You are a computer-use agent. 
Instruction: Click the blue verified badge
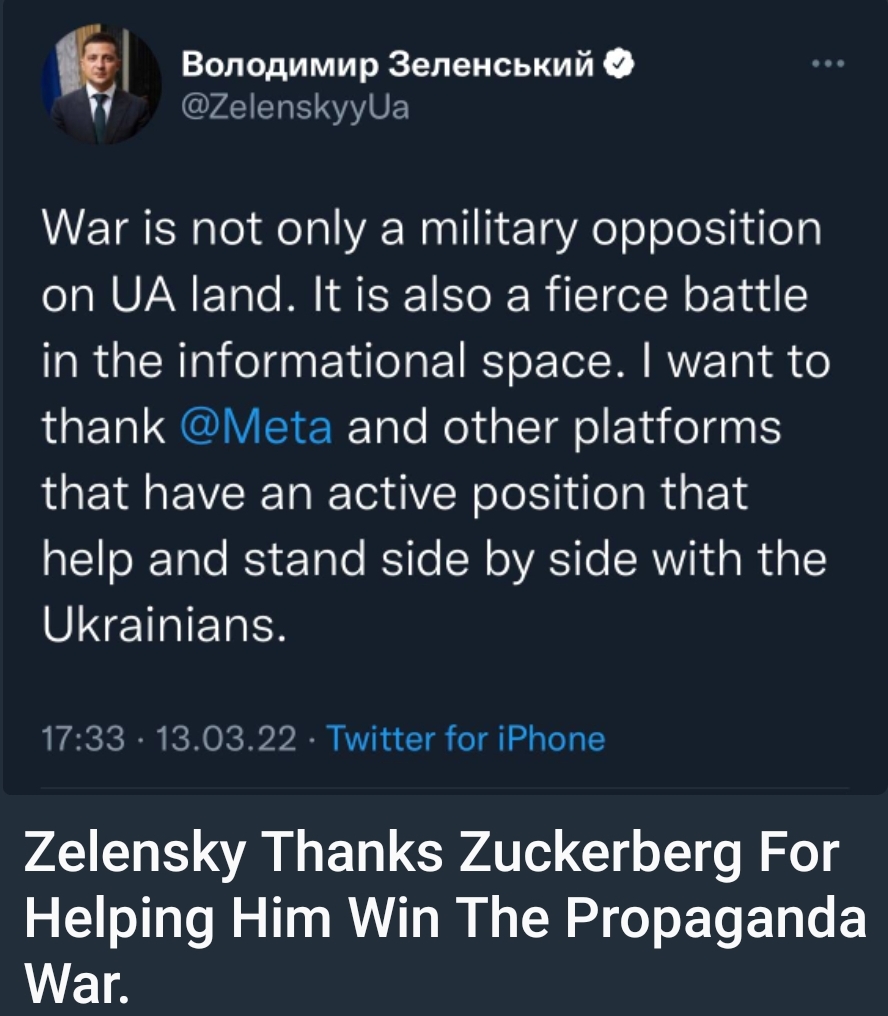619,67
